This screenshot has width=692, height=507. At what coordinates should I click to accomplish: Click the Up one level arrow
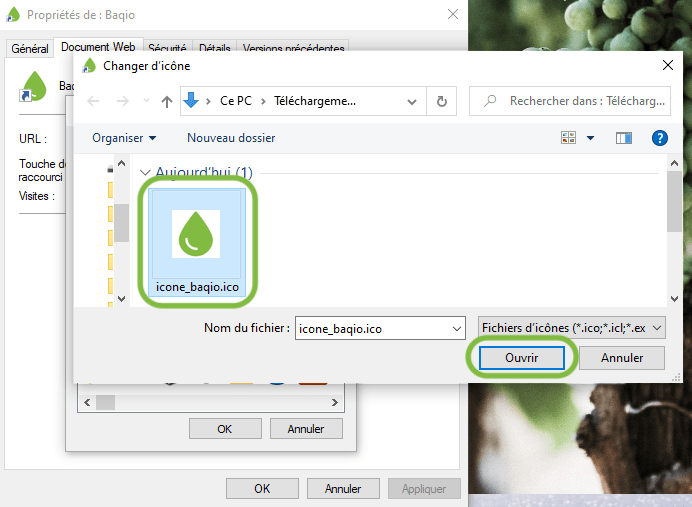167,101
